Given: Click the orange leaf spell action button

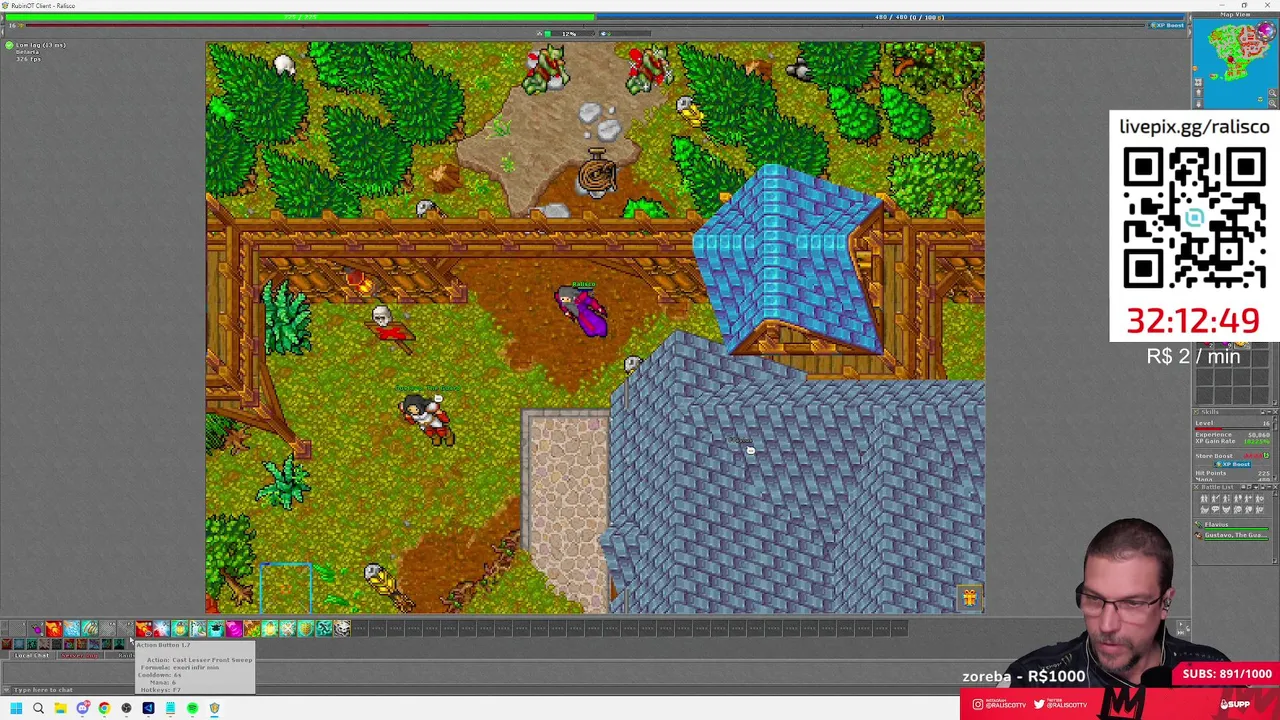Looking at the screenshot, I should (x=252, y=628).
